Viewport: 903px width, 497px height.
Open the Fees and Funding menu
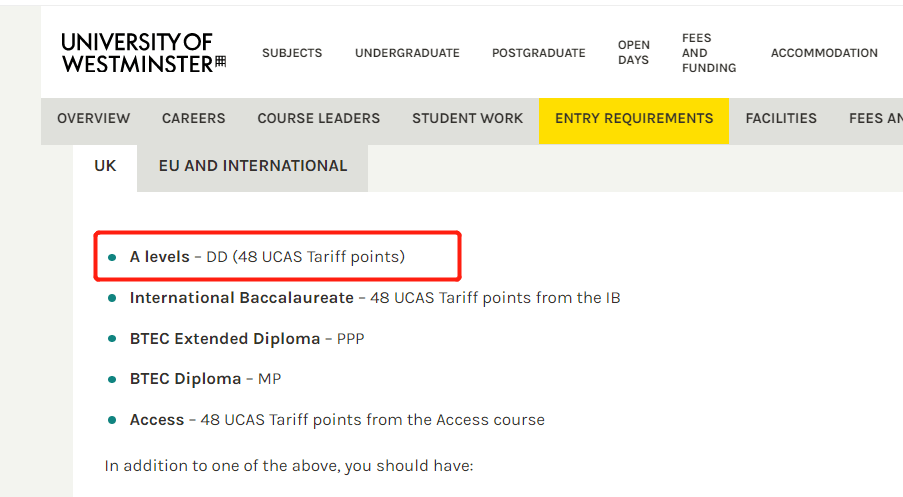708,53
